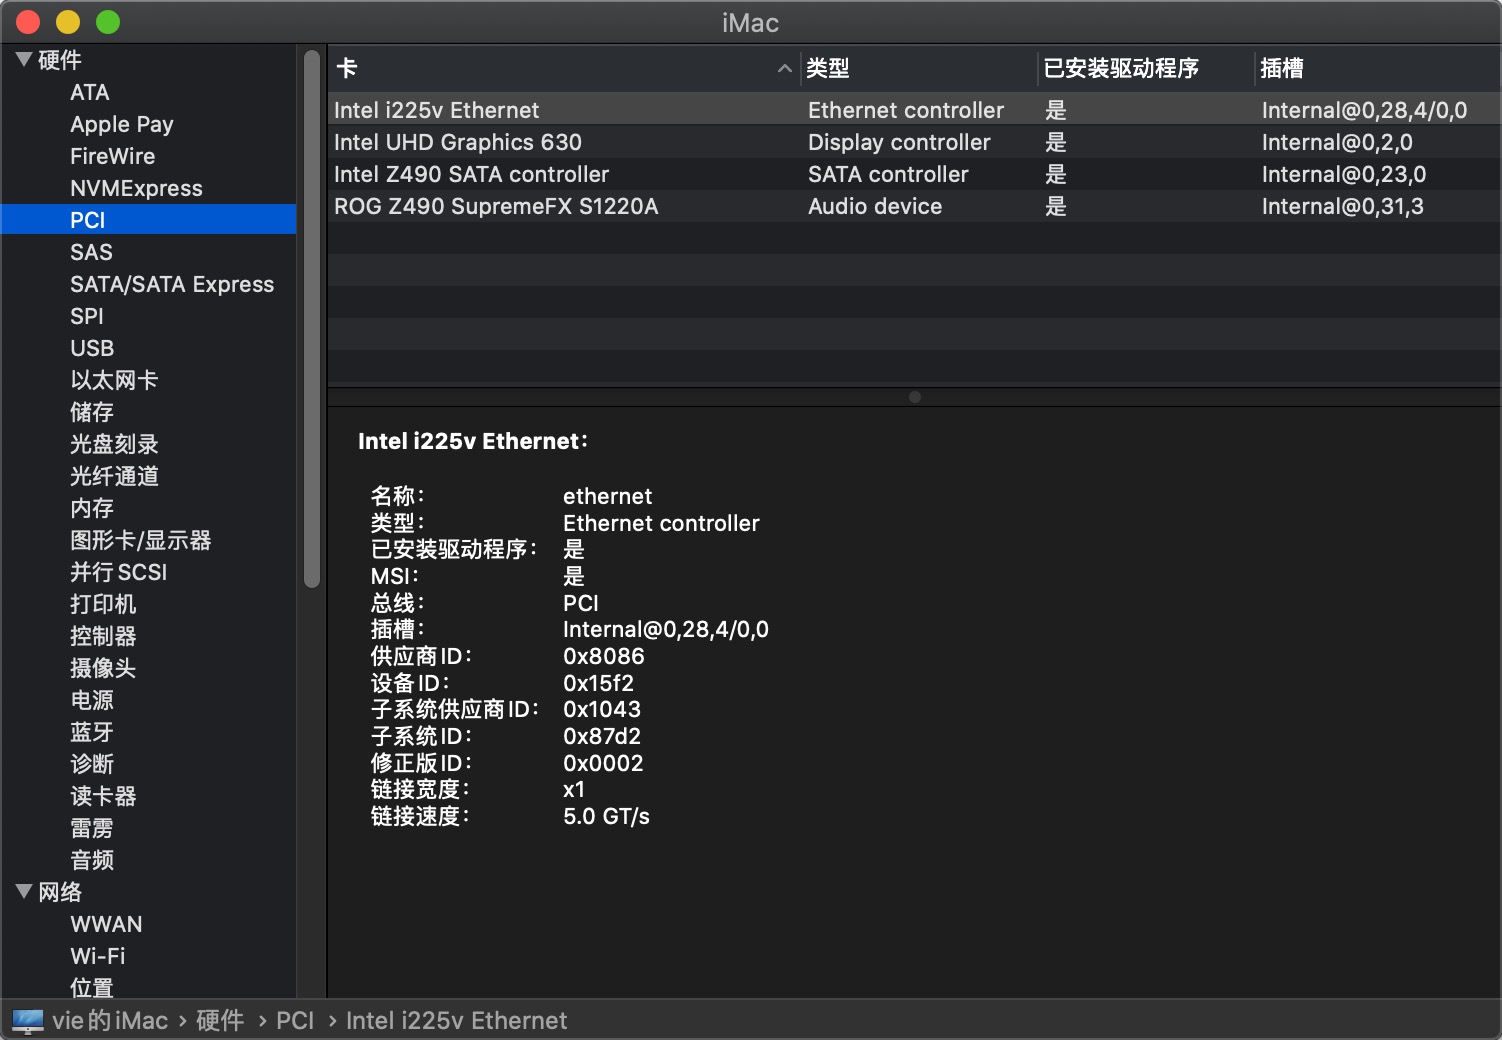
Task: Click the link speed value 5.0 GT/s
Action: point(606,816)
